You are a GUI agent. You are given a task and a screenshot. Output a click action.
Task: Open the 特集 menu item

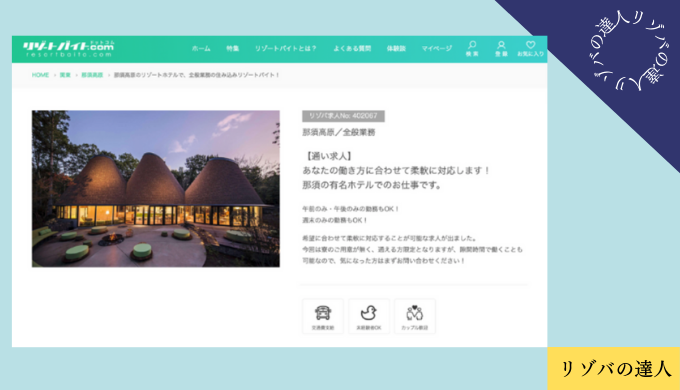[x=232, y=49]
